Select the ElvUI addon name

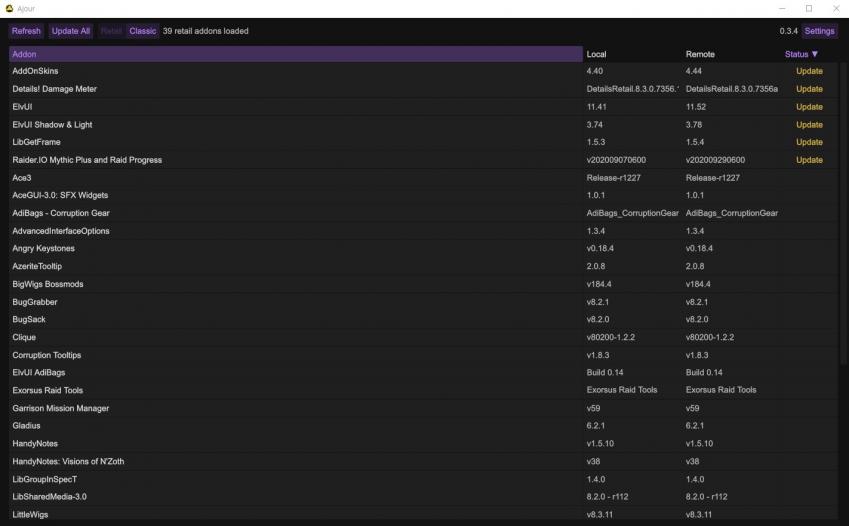pos(22,107)
